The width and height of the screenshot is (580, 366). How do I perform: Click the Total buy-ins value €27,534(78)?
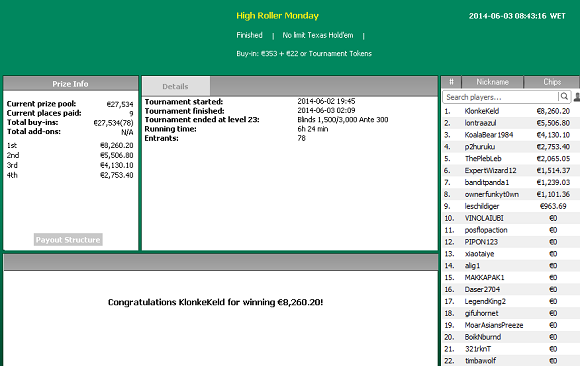[x=113, y=122]
